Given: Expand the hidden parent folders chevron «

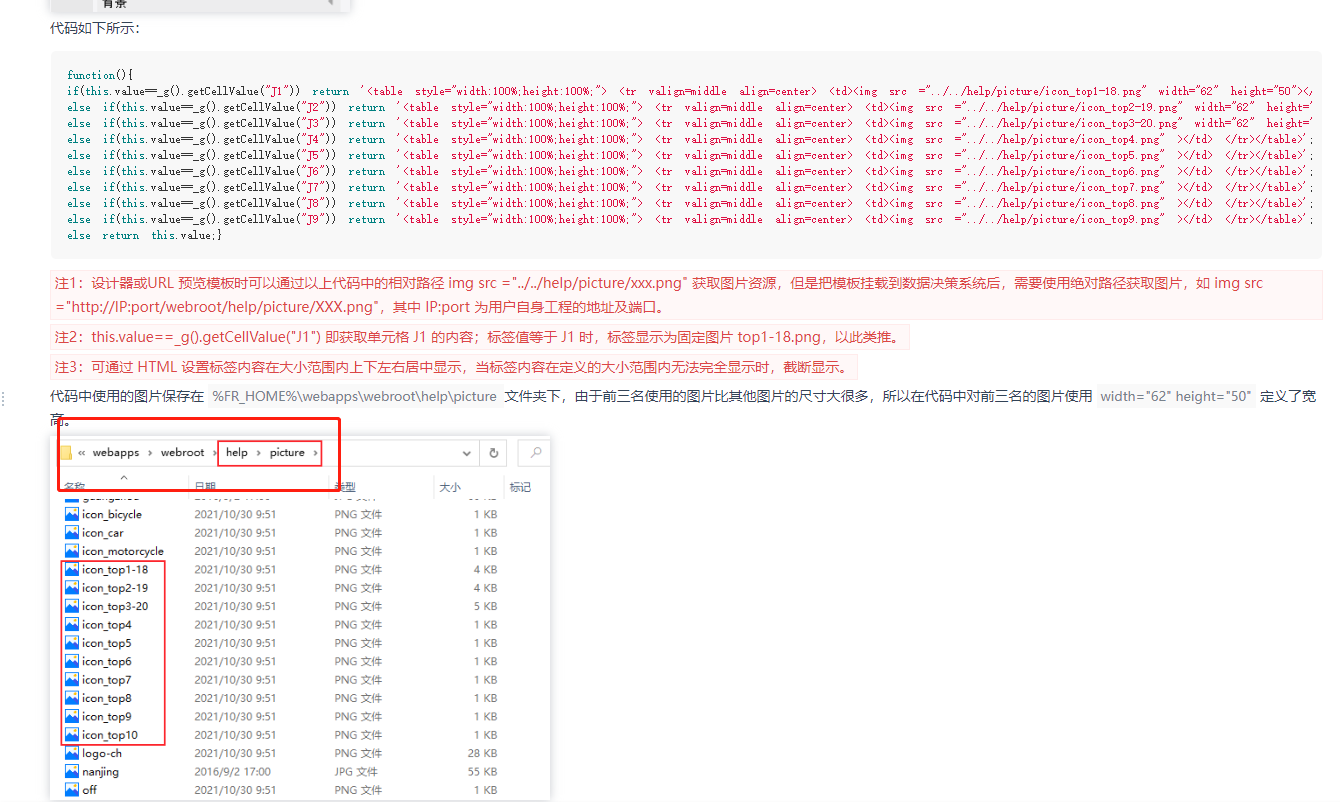Looking at the screenshot, I should pos(81,453).
